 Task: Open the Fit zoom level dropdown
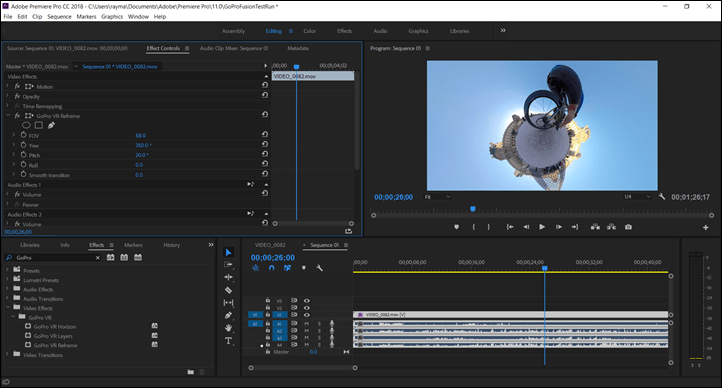tap(437, 197)
